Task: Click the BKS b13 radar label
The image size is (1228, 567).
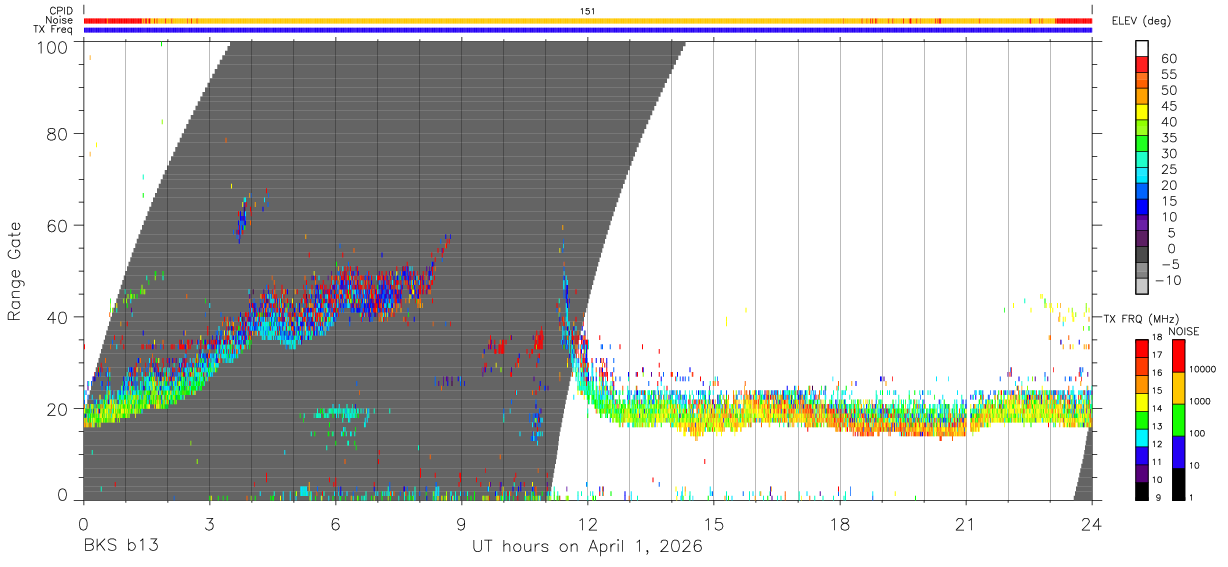Action: click(121, 546)
